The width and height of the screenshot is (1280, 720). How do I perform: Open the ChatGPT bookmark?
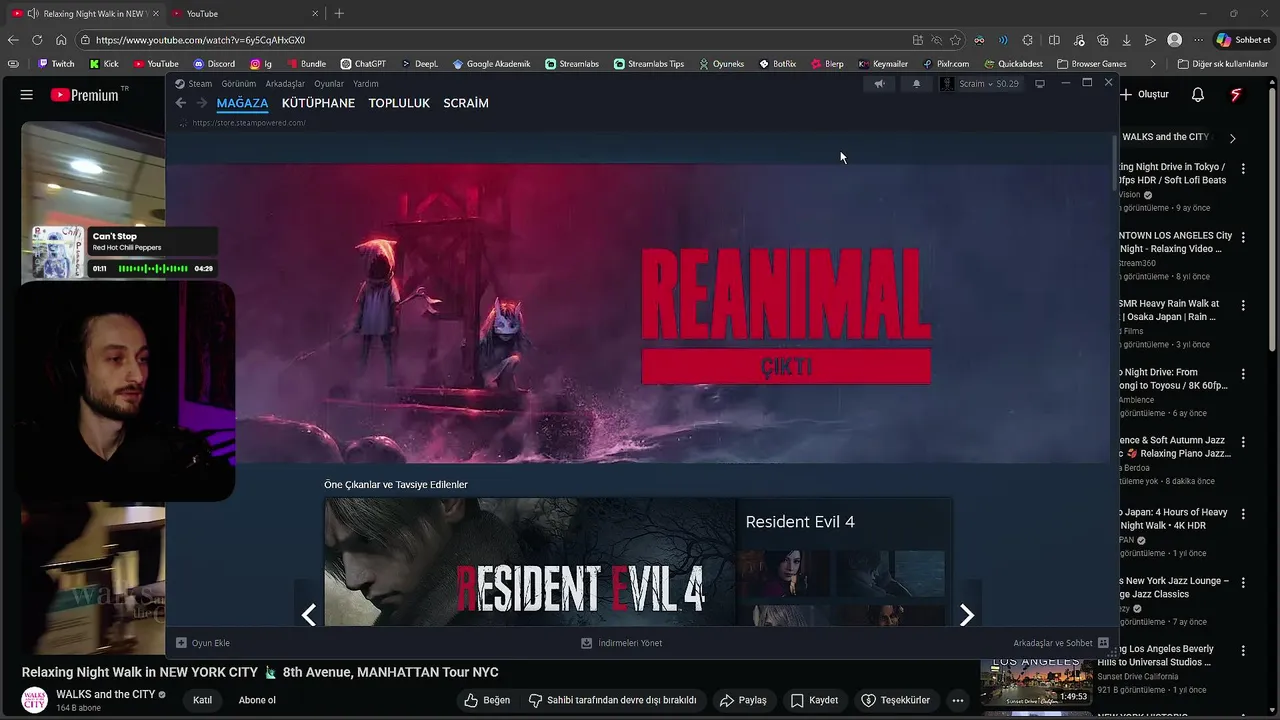363,64
